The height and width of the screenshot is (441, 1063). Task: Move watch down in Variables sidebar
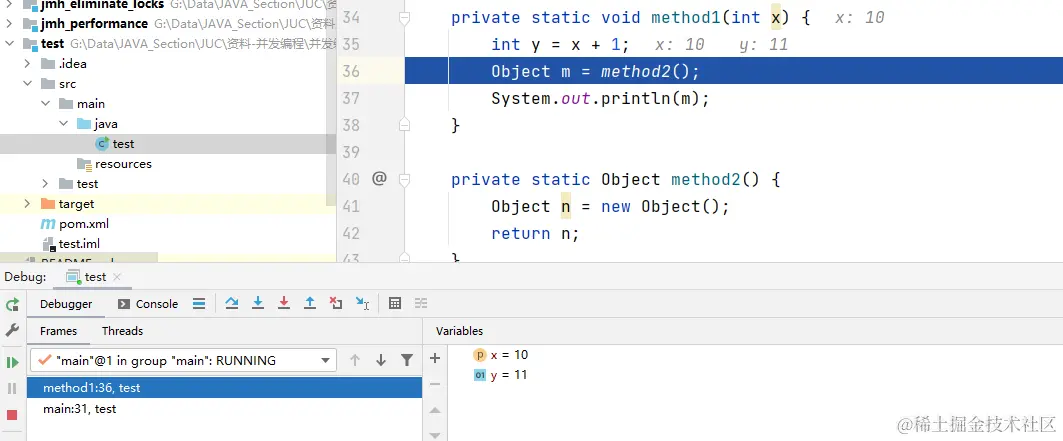point(435,435)
